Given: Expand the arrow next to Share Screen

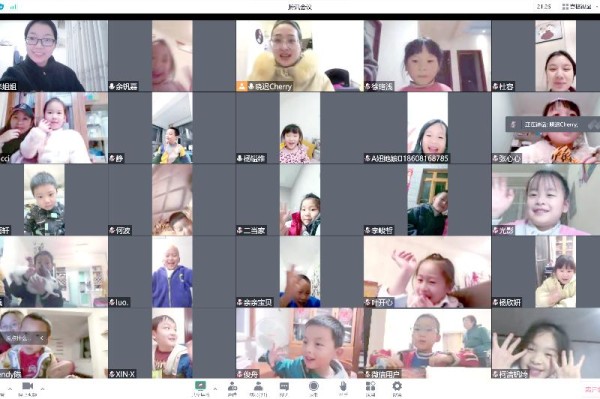Looking at the screenshot, I should 215,389.
